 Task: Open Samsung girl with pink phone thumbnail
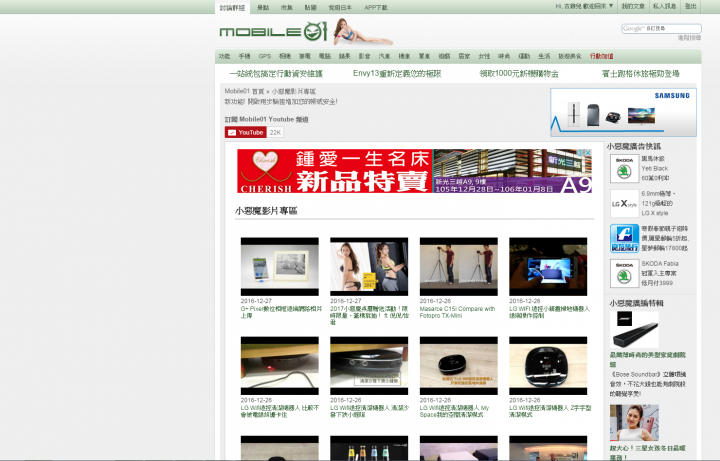click(x=634, y=423)
